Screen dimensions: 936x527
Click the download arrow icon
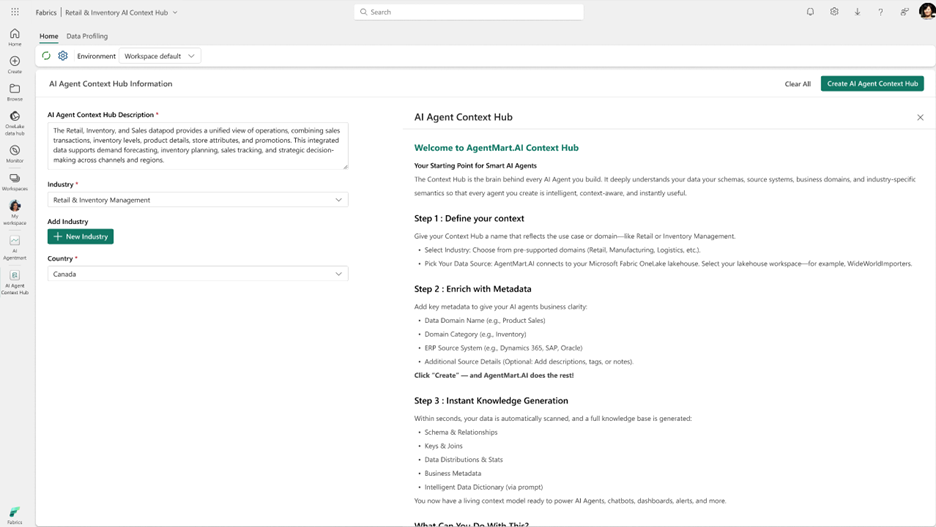(x=857, y=12)
